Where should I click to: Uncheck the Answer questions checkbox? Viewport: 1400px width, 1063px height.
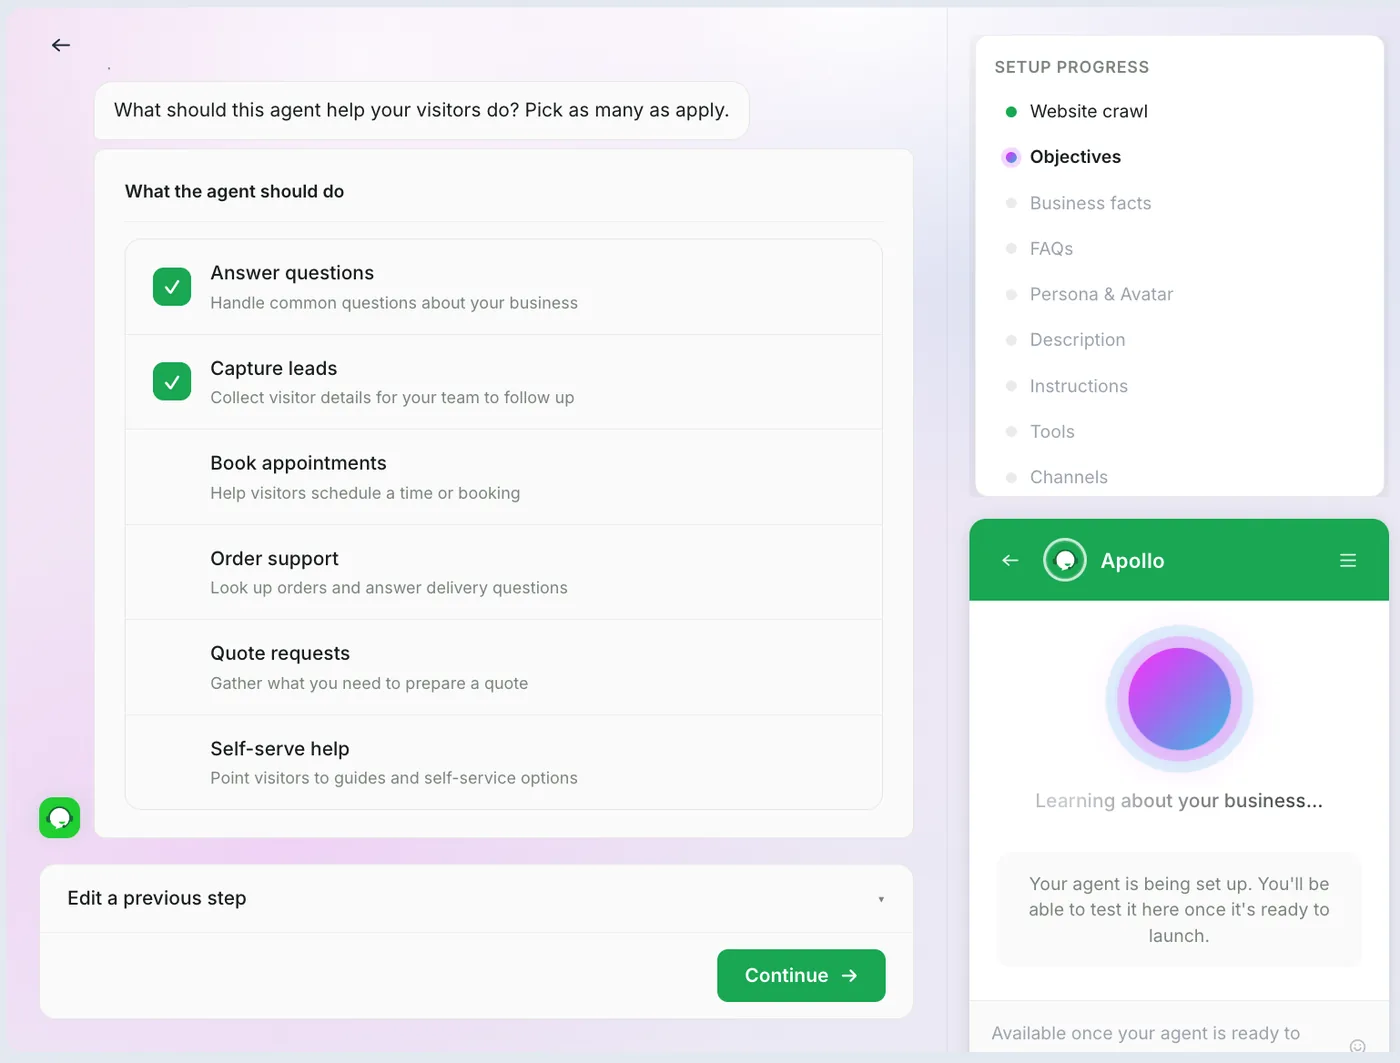[172, 287]
